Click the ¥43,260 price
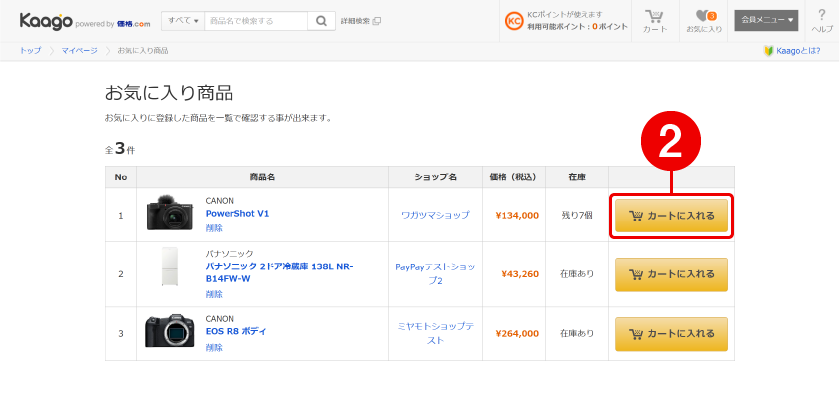The width and height of the screenshot is (840, 400). (x=520, y=274)
